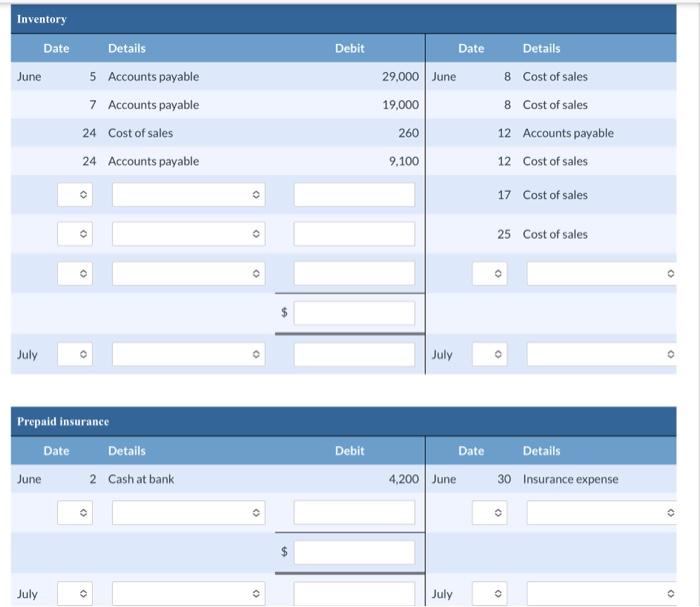Viewport: 700px width, 607px height.
Task: Click the Insurance expense entry
Action: pos(571,479)
